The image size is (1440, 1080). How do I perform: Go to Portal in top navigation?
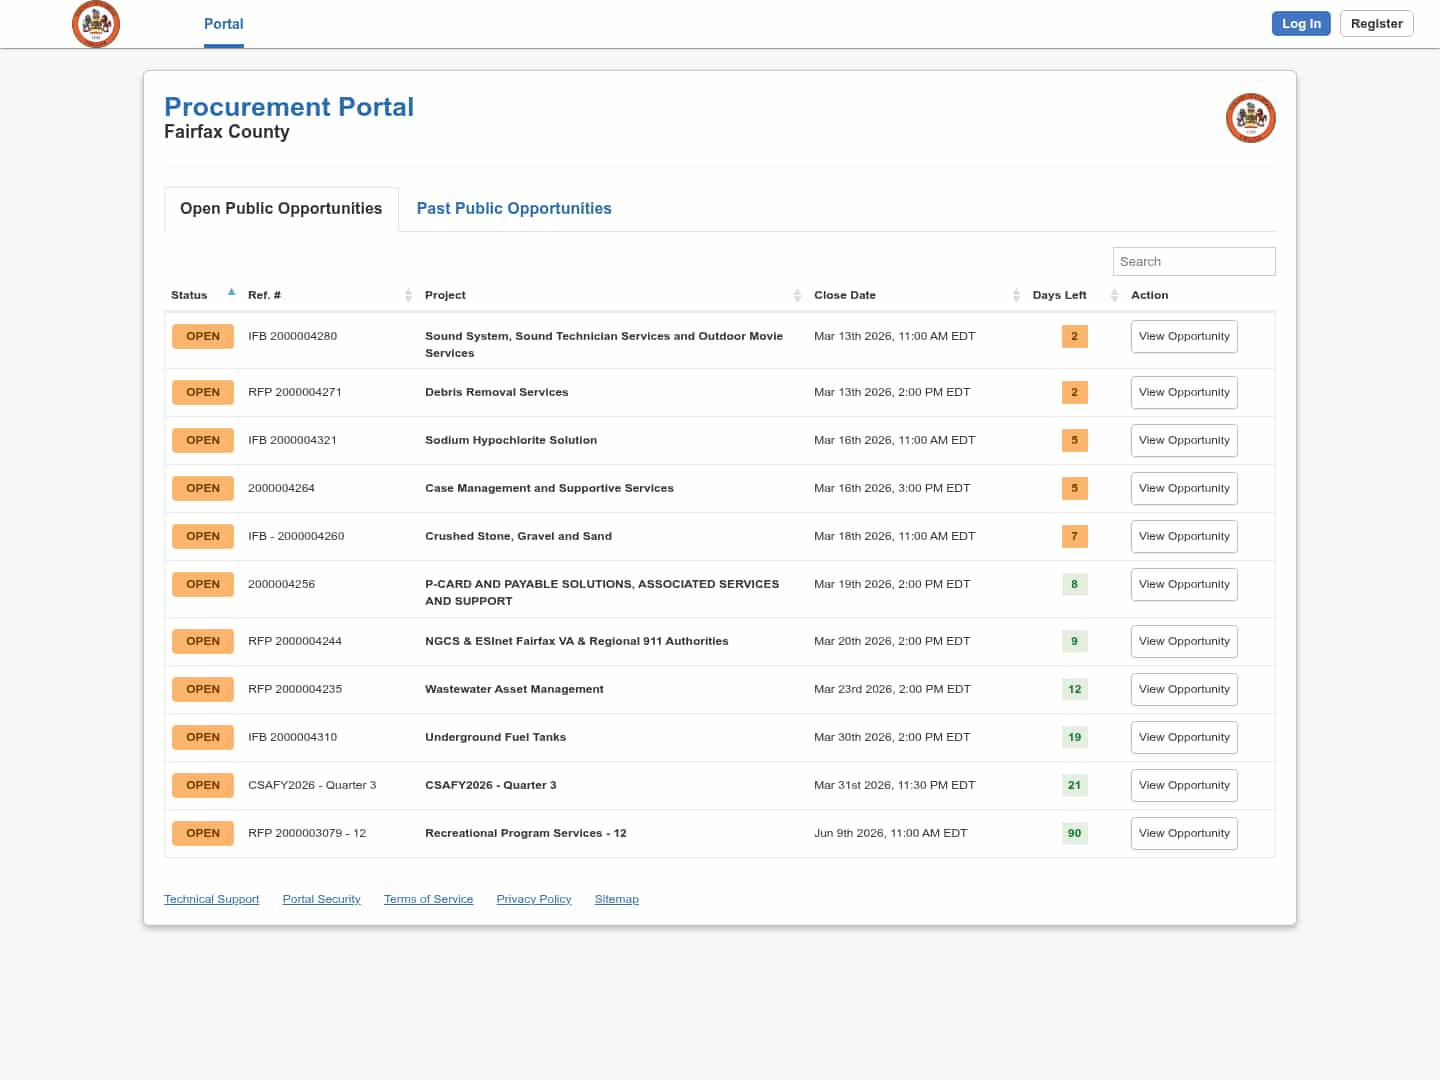pos(223,24)
